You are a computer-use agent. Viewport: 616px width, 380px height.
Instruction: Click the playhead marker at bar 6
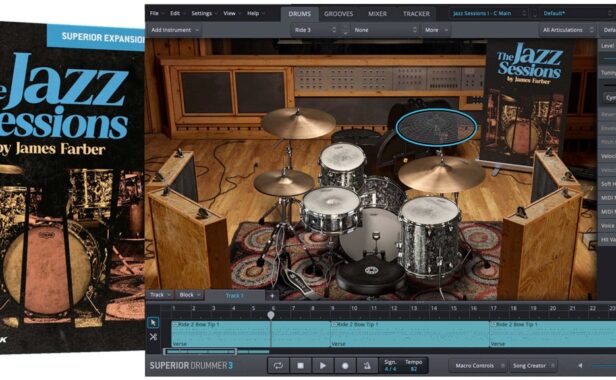point(271,315)
